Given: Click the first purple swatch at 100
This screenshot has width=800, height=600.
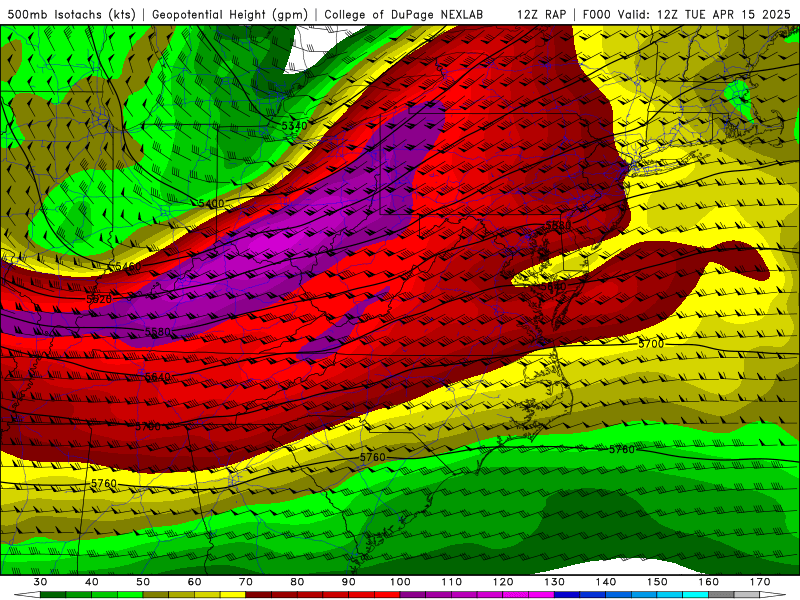Looking at the screenshot, I should pos(413,595).
